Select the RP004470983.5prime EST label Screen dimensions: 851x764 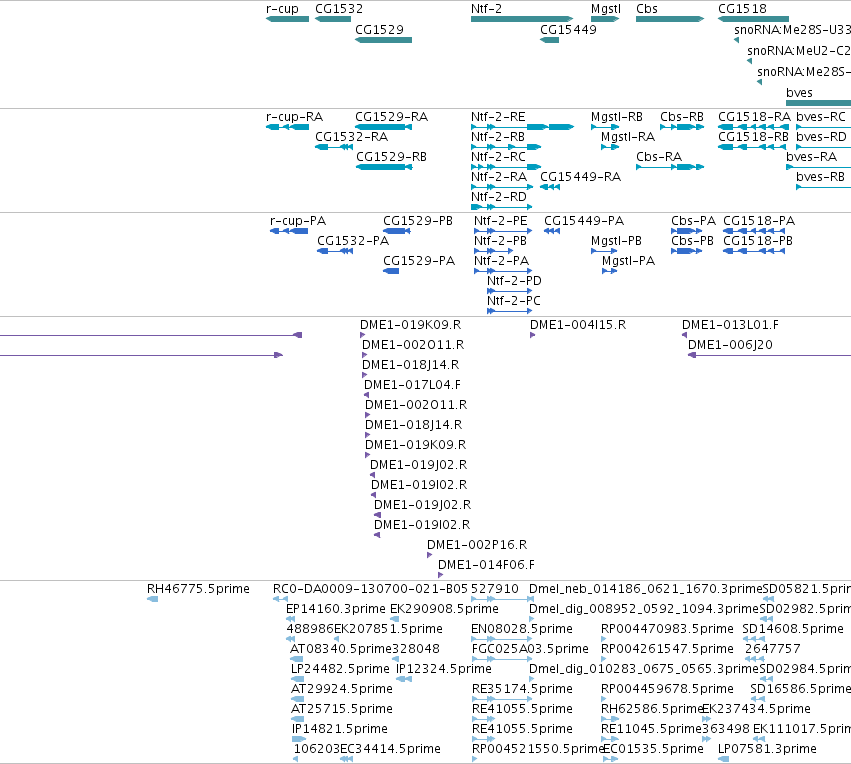pos(667,628)
